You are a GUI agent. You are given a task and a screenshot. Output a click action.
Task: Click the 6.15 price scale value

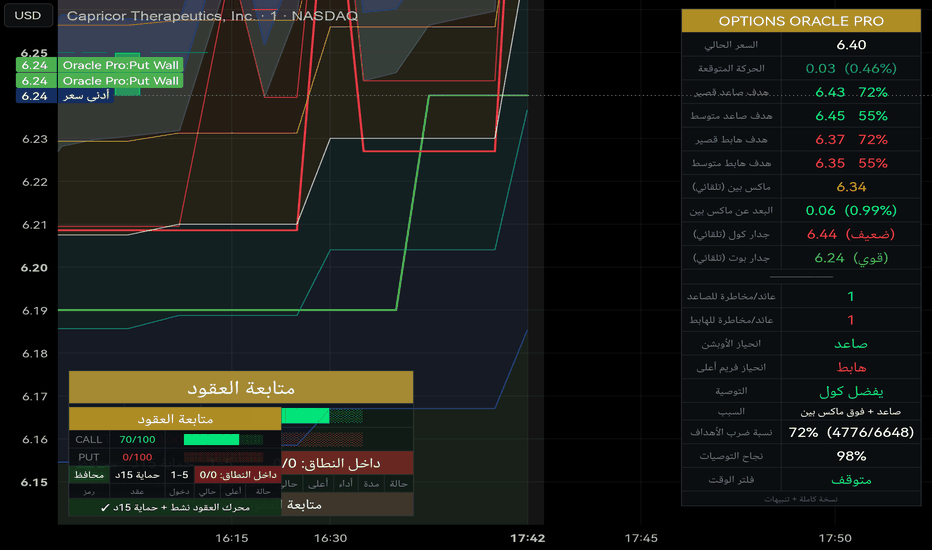click(x=34, y=482)
